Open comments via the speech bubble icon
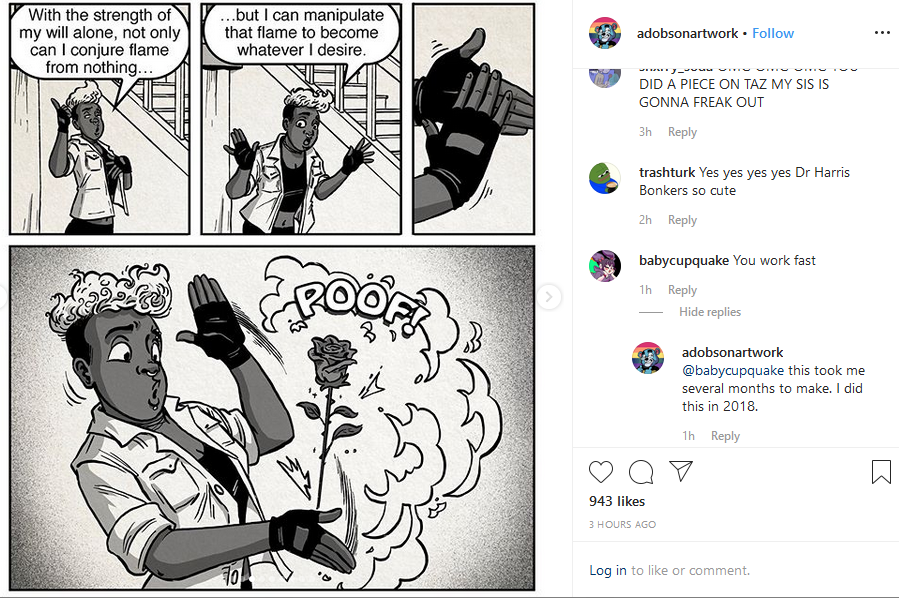 [641, 472]
